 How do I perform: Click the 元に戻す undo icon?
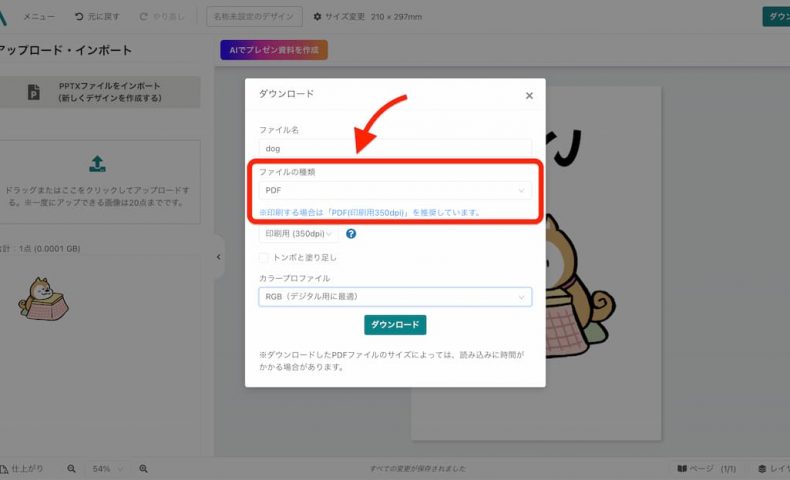tap(80, 17)
